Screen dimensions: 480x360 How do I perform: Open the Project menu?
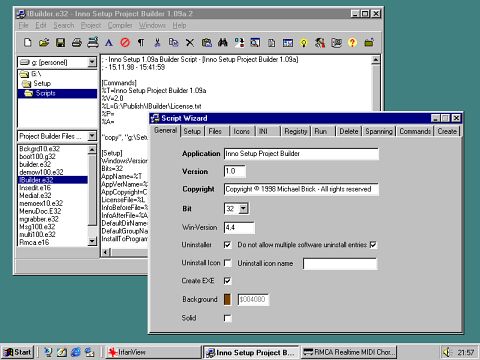pyautogui.click(x=91, y=25)
